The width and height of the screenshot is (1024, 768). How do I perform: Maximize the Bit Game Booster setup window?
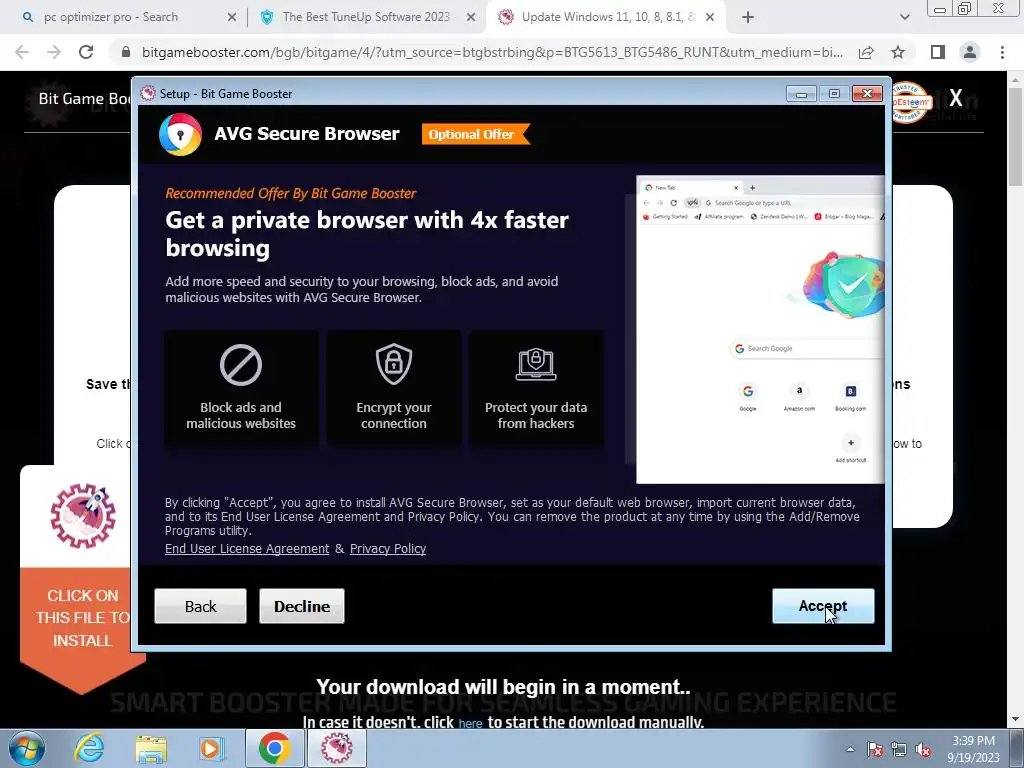tap(834, 94)
